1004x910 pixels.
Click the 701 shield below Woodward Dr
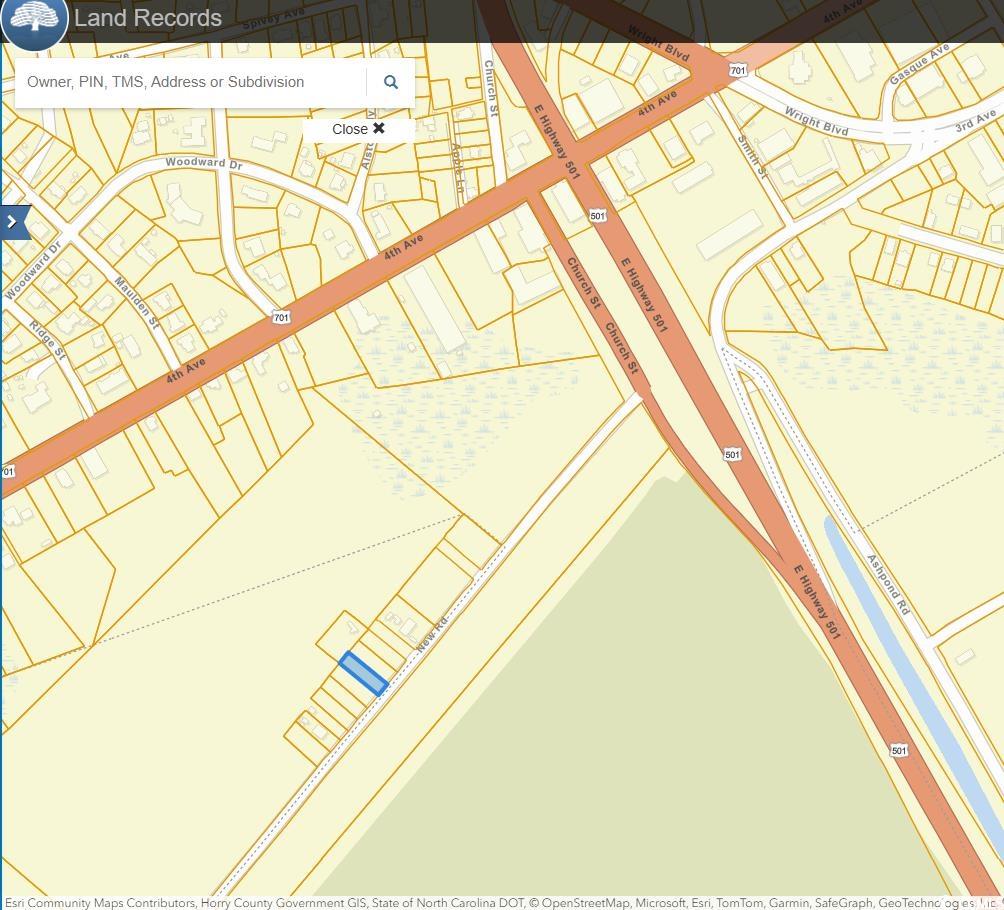pos(281,317)
